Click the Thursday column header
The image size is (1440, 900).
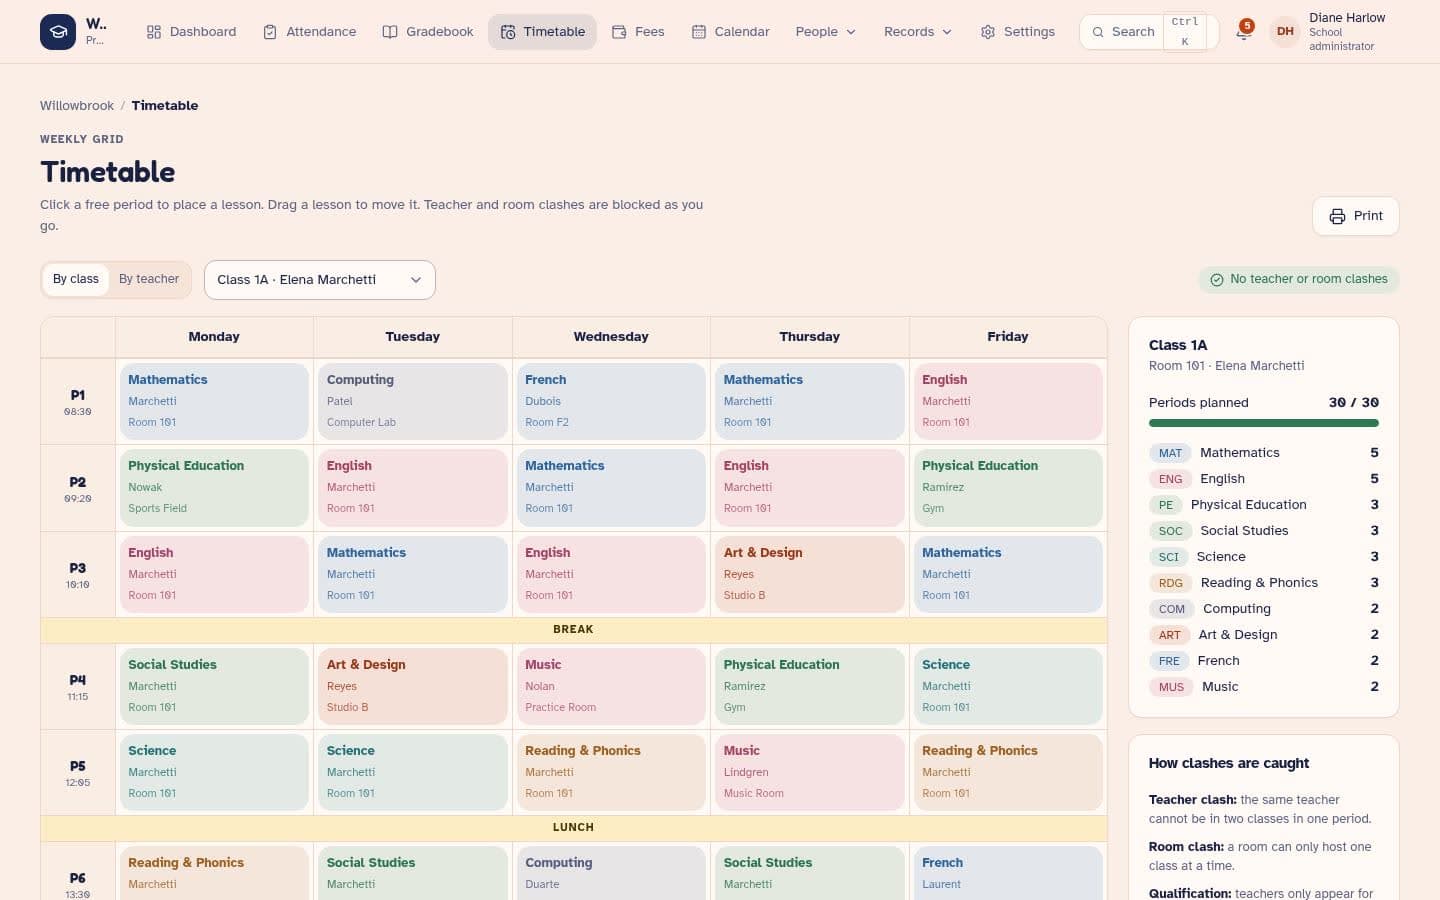click(x=810, y=337)
